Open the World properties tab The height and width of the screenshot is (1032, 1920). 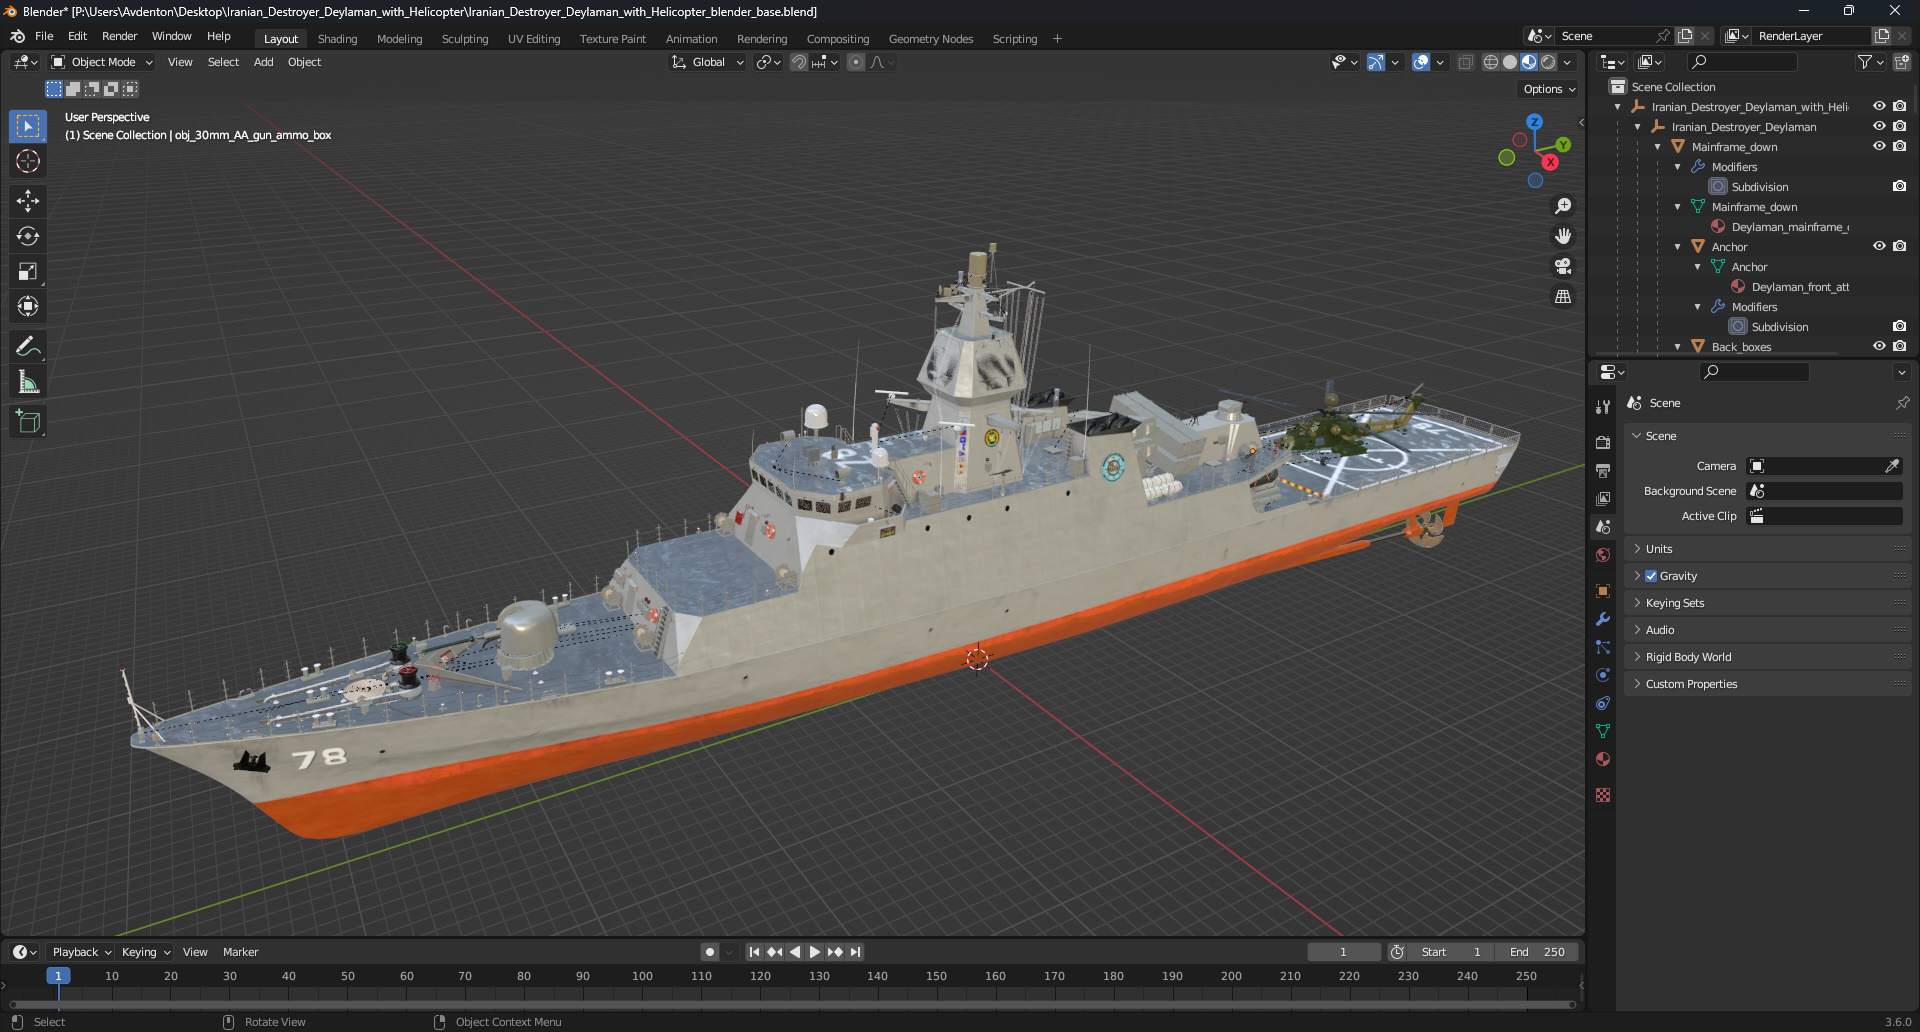click(x=1603, y=555)
